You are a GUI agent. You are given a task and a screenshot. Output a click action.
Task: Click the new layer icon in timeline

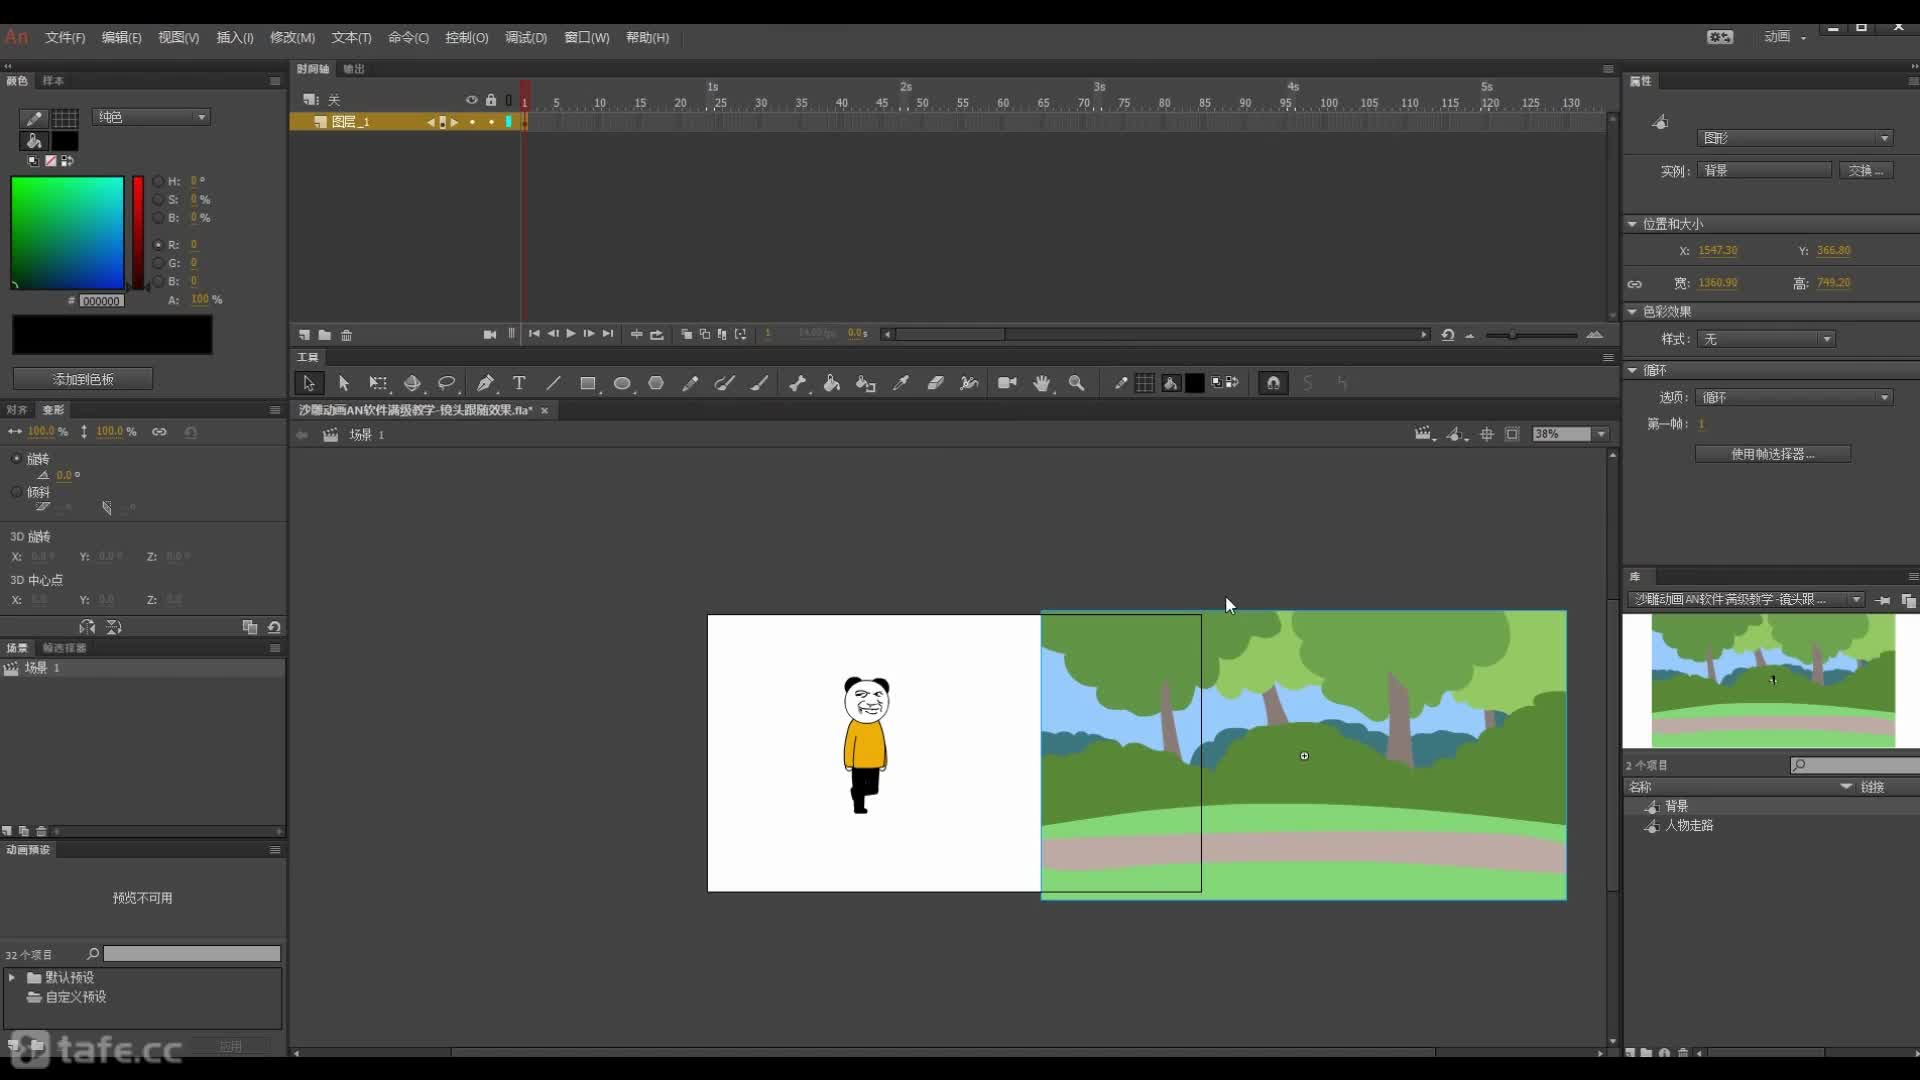[304, 335]
